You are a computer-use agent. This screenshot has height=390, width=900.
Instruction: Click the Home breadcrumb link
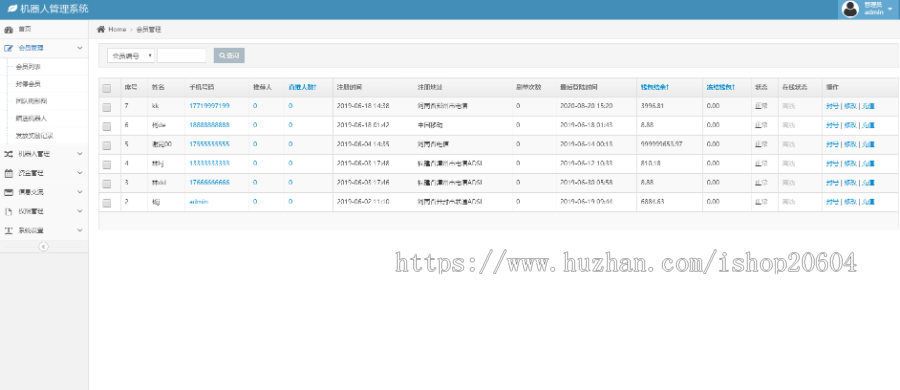pyautogui.click(x=117, y=29)
